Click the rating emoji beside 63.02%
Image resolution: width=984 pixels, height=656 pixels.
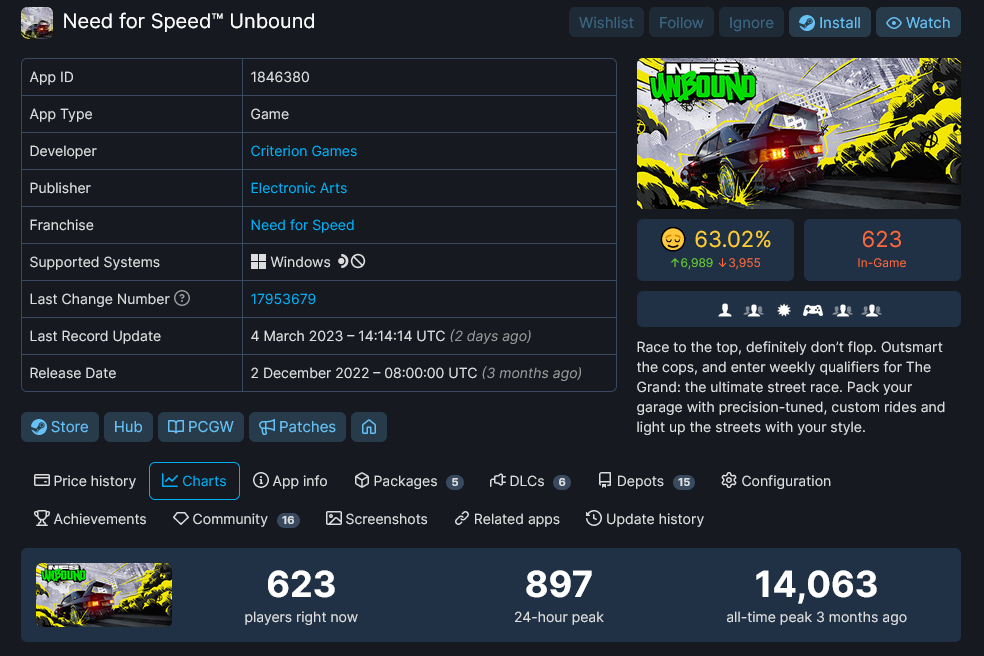673,239
